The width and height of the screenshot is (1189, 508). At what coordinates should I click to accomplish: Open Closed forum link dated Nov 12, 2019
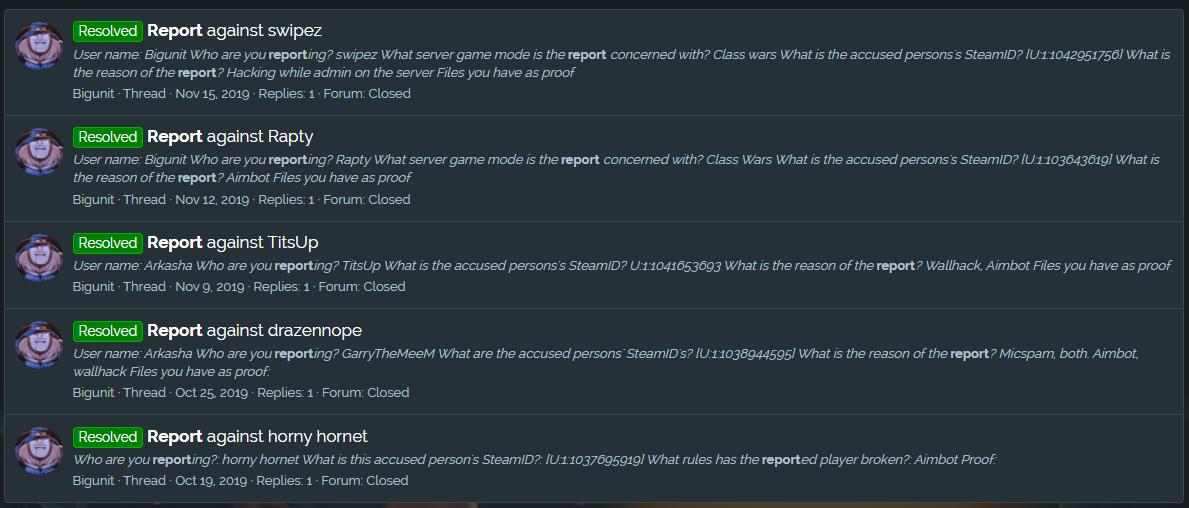coord(389,200)
